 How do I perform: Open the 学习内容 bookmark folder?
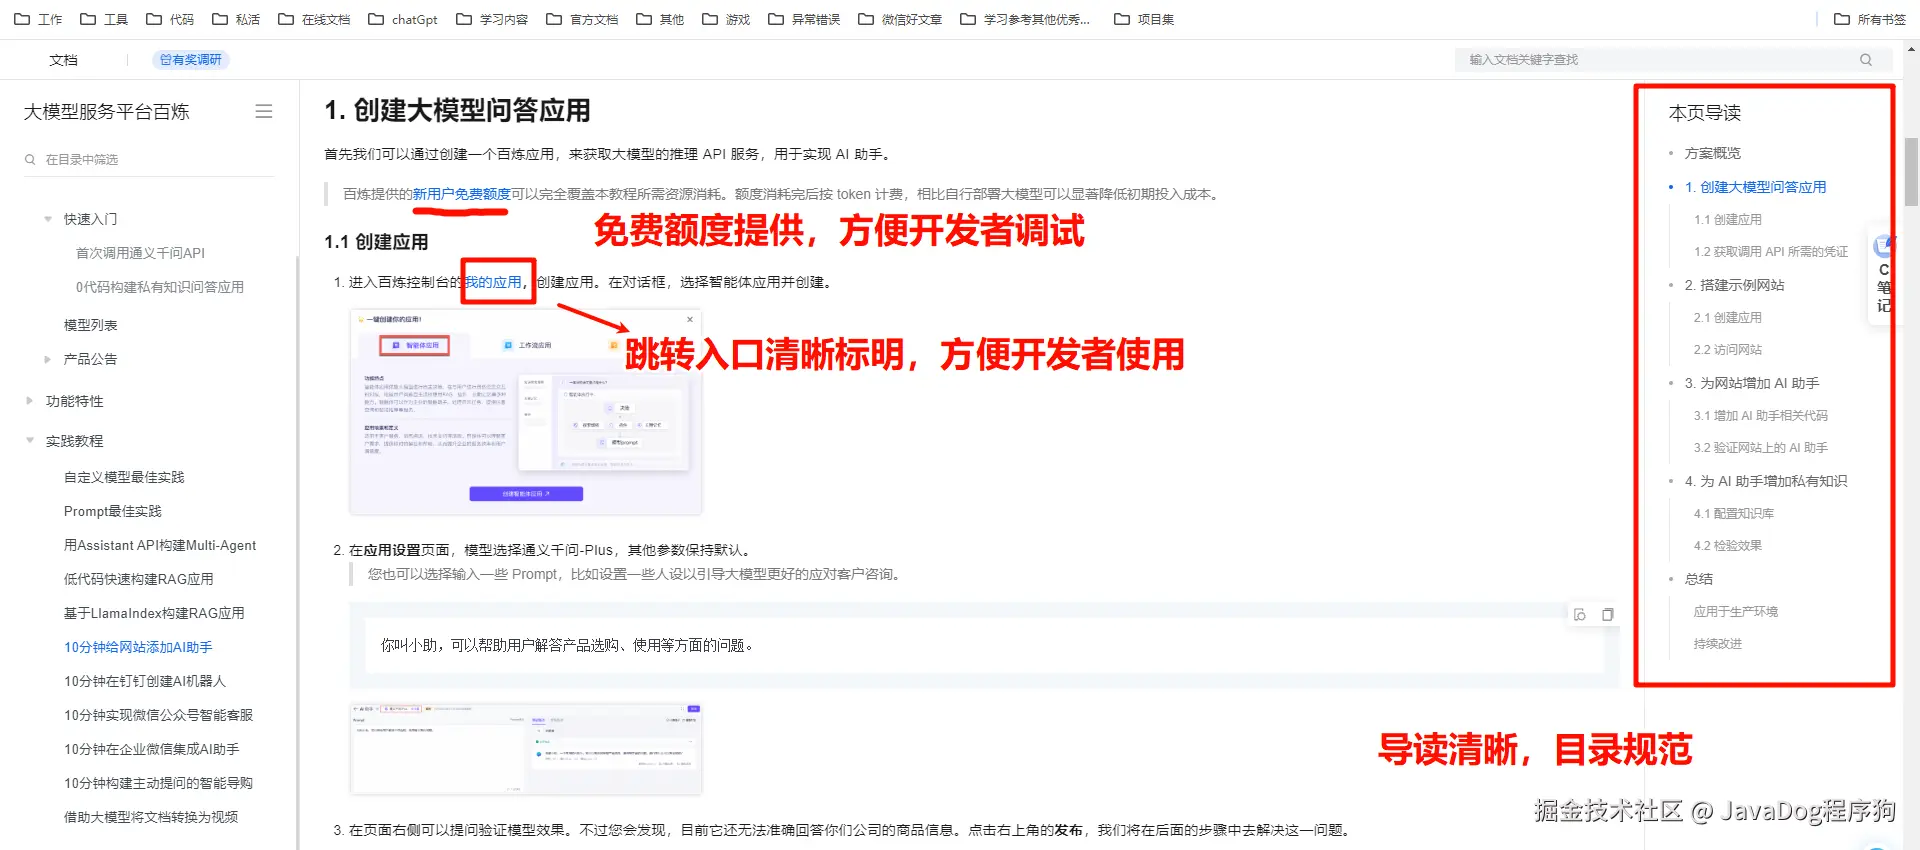(x=492, y=19)
